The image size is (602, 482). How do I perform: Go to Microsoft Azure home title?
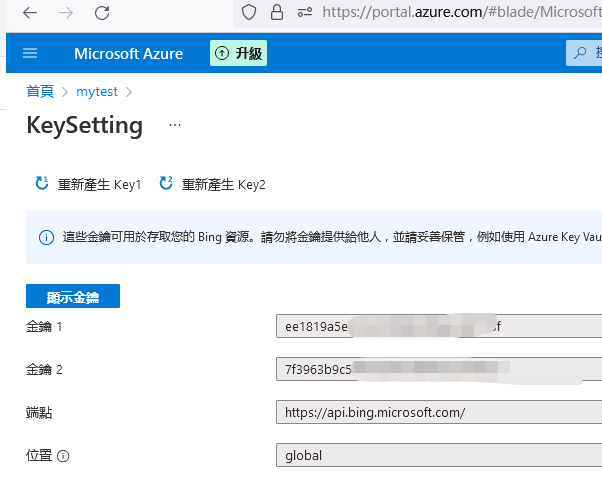click(129, 53)
